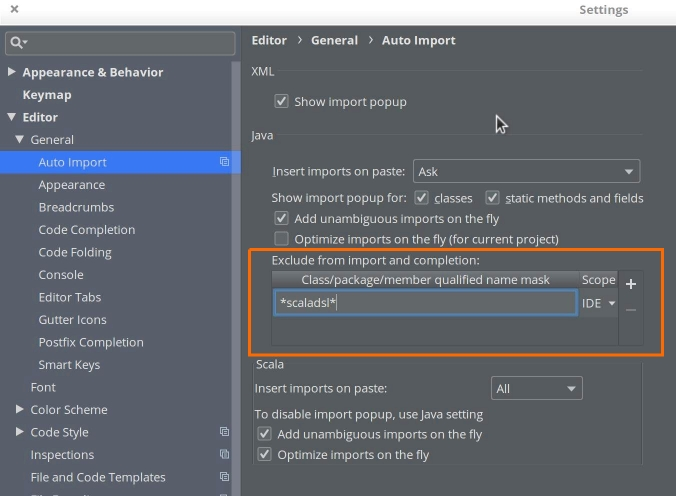
Task: Click project-level icon beside File and Code Templates
Action: pyautogui.click(x=225, y=477)
